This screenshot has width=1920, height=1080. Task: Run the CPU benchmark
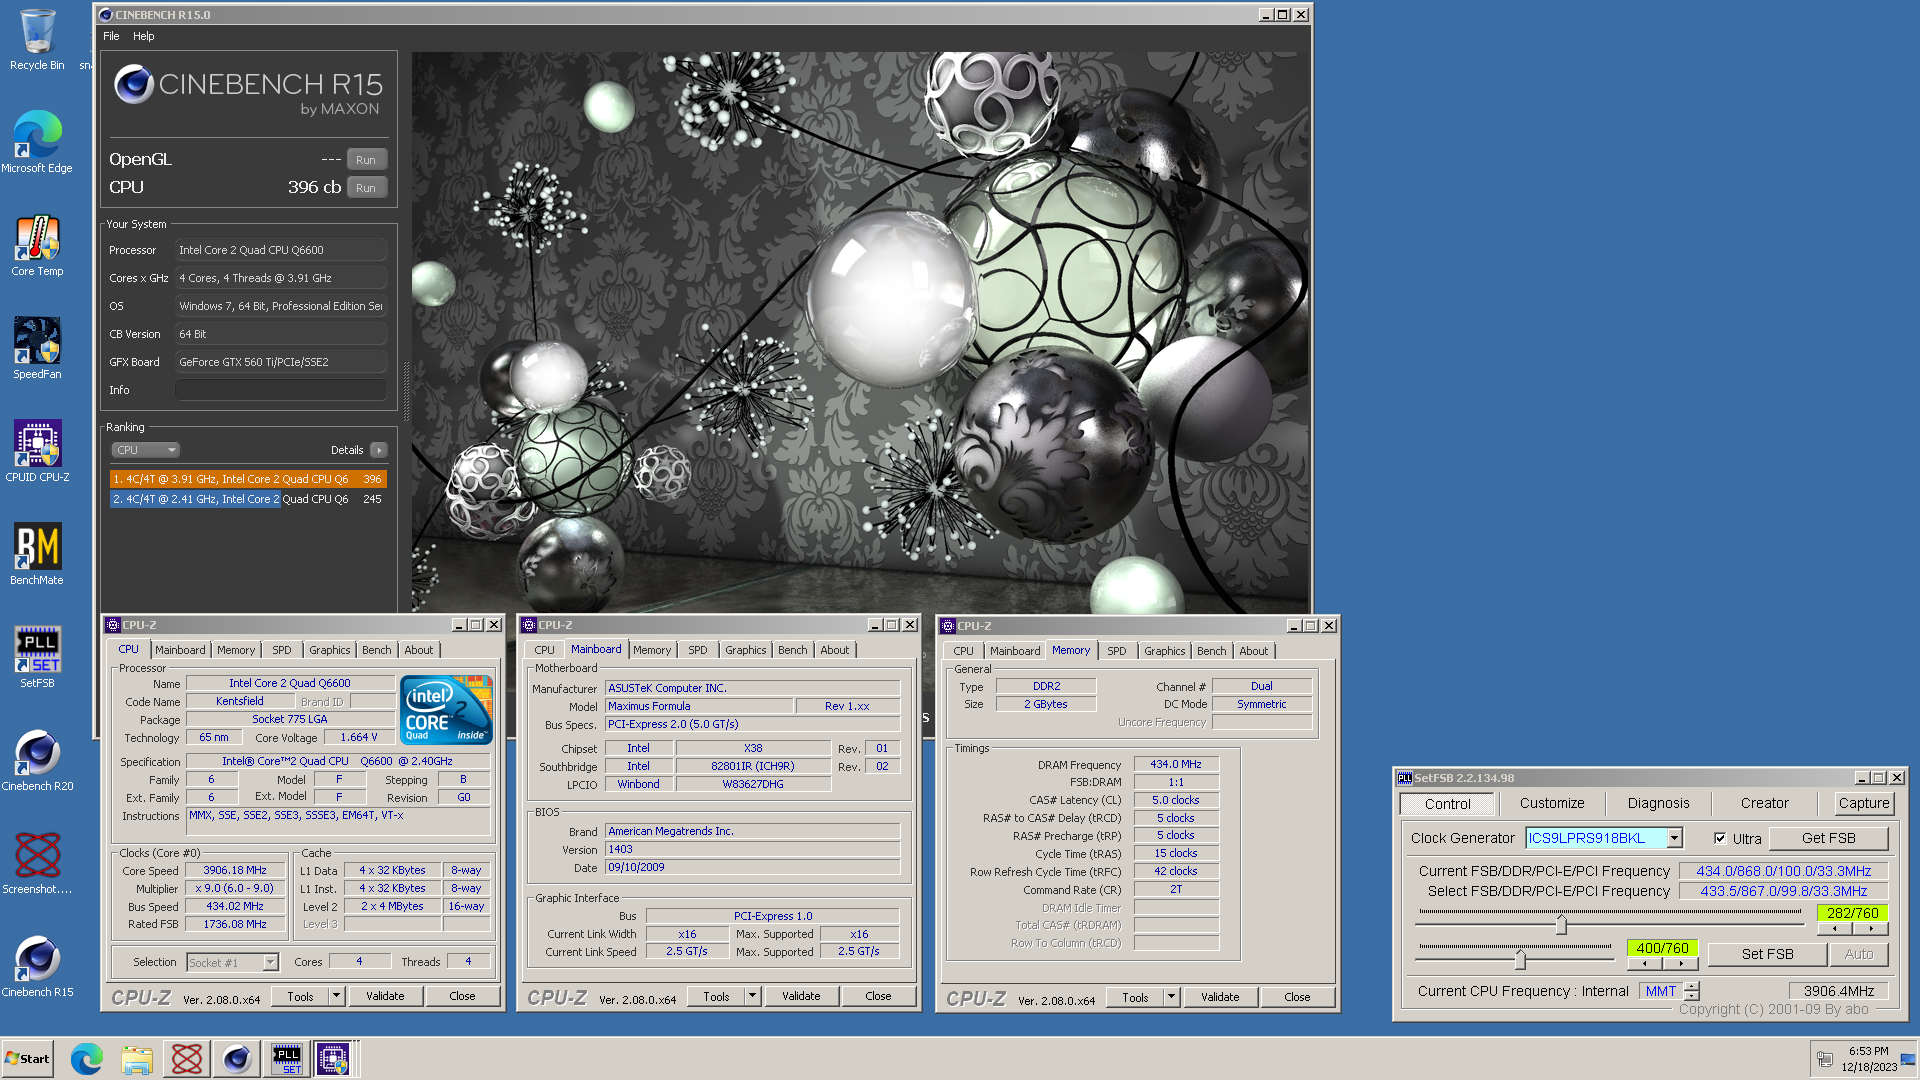[x=366, y=188]
